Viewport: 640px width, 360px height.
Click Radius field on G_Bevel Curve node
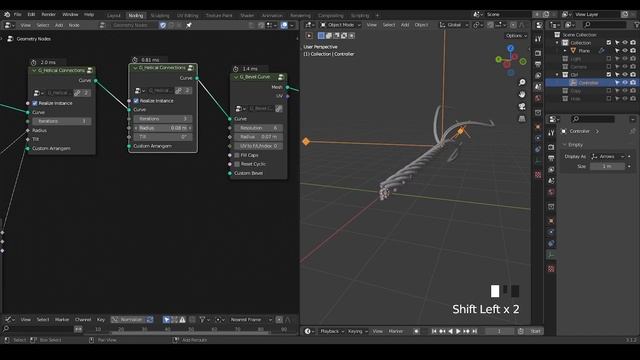pos(258,137)
